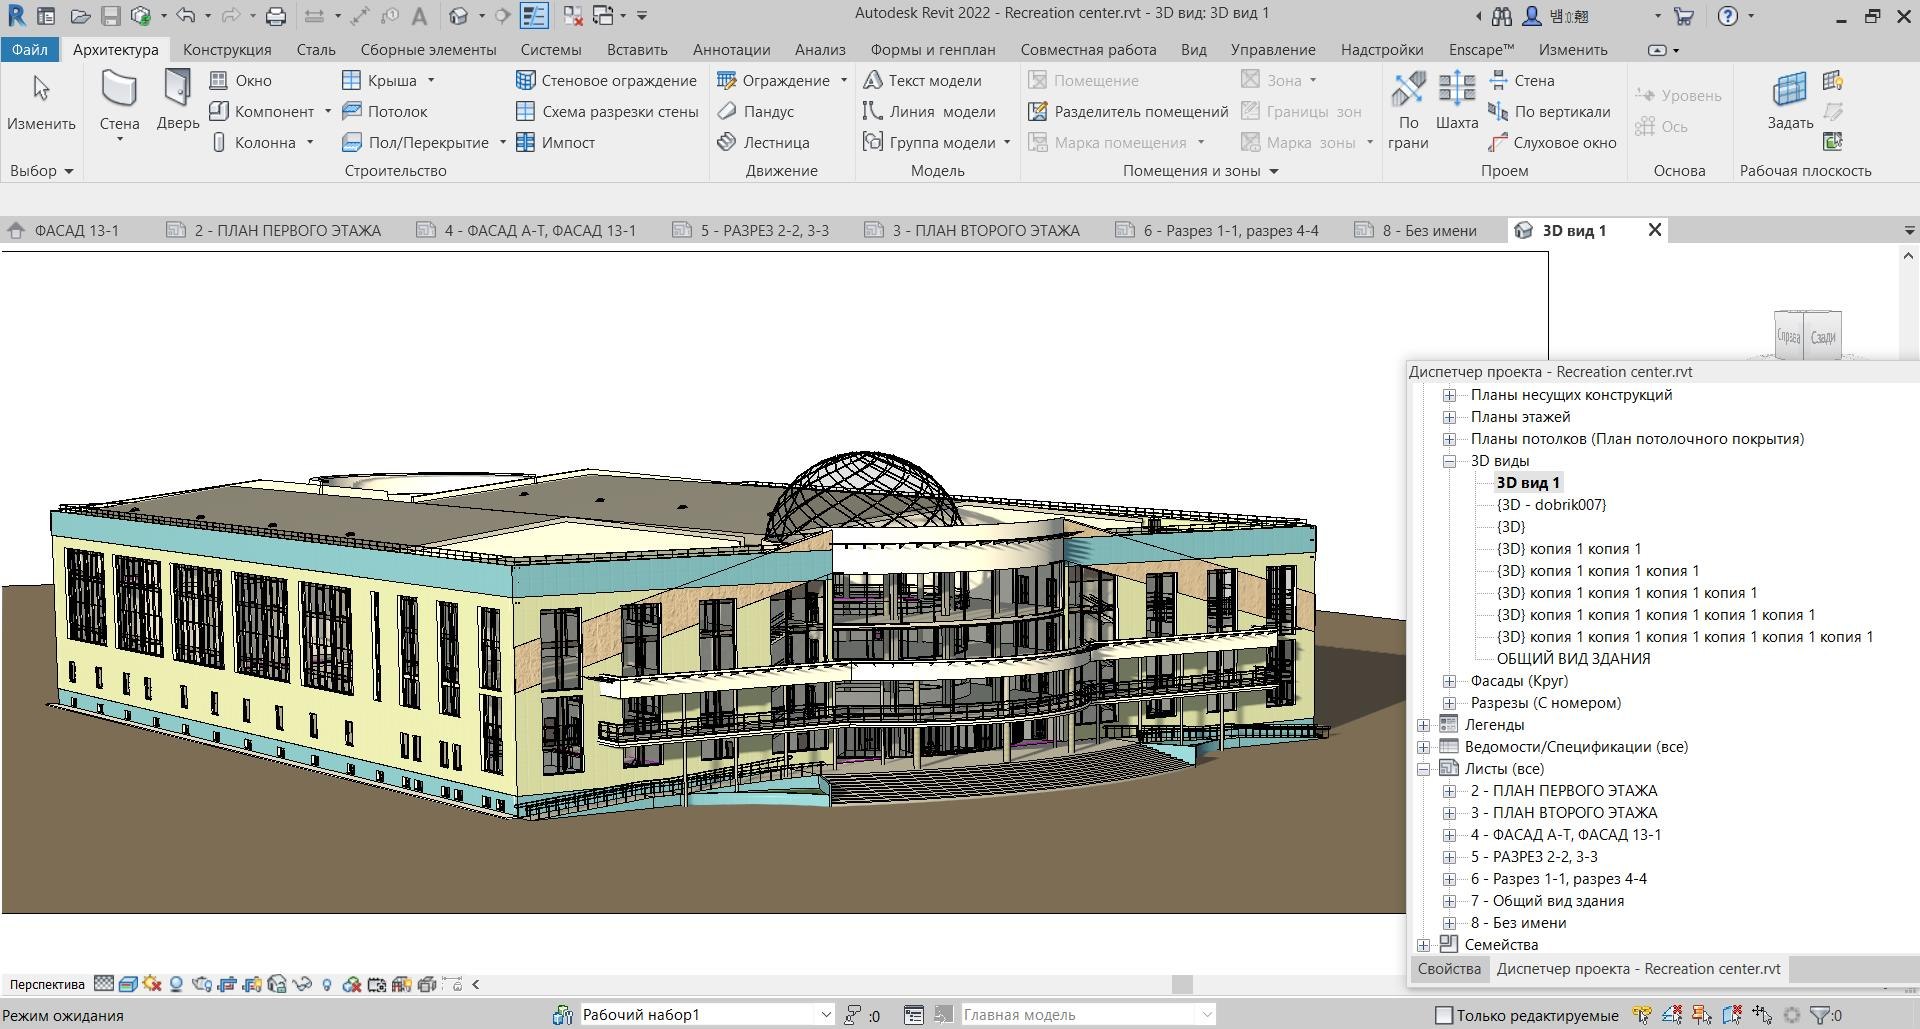Viewport: 1920px width, 1029px height.
Task: Pick the Пандус ramp tool
Action: click(x=755, y=111)
